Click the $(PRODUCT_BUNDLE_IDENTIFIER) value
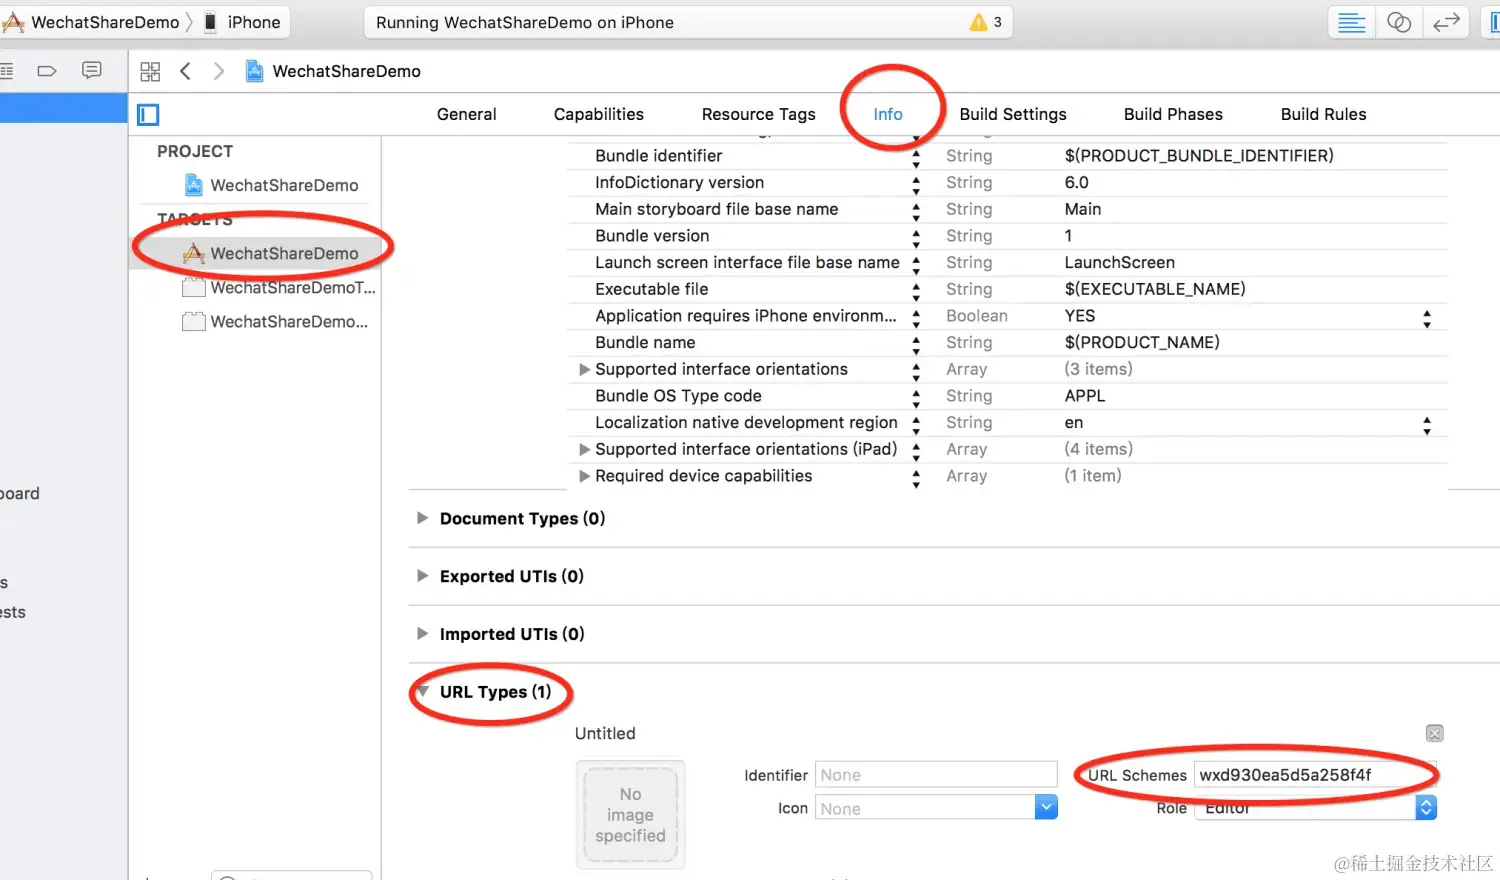 tap(1199, 156)
